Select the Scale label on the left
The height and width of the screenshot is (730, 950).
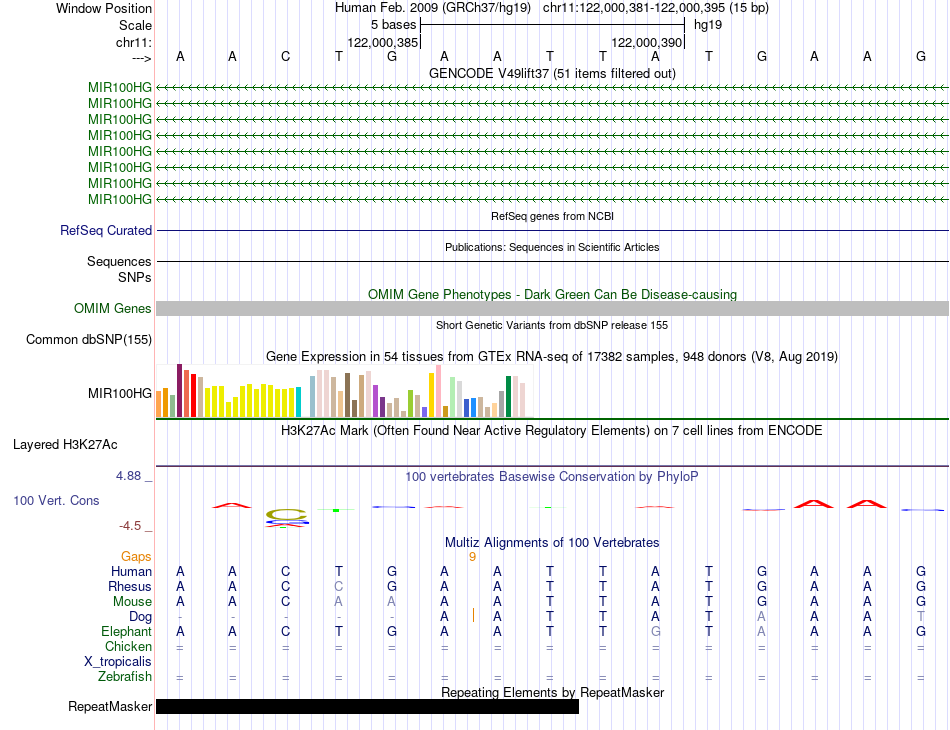click(135, 25)
